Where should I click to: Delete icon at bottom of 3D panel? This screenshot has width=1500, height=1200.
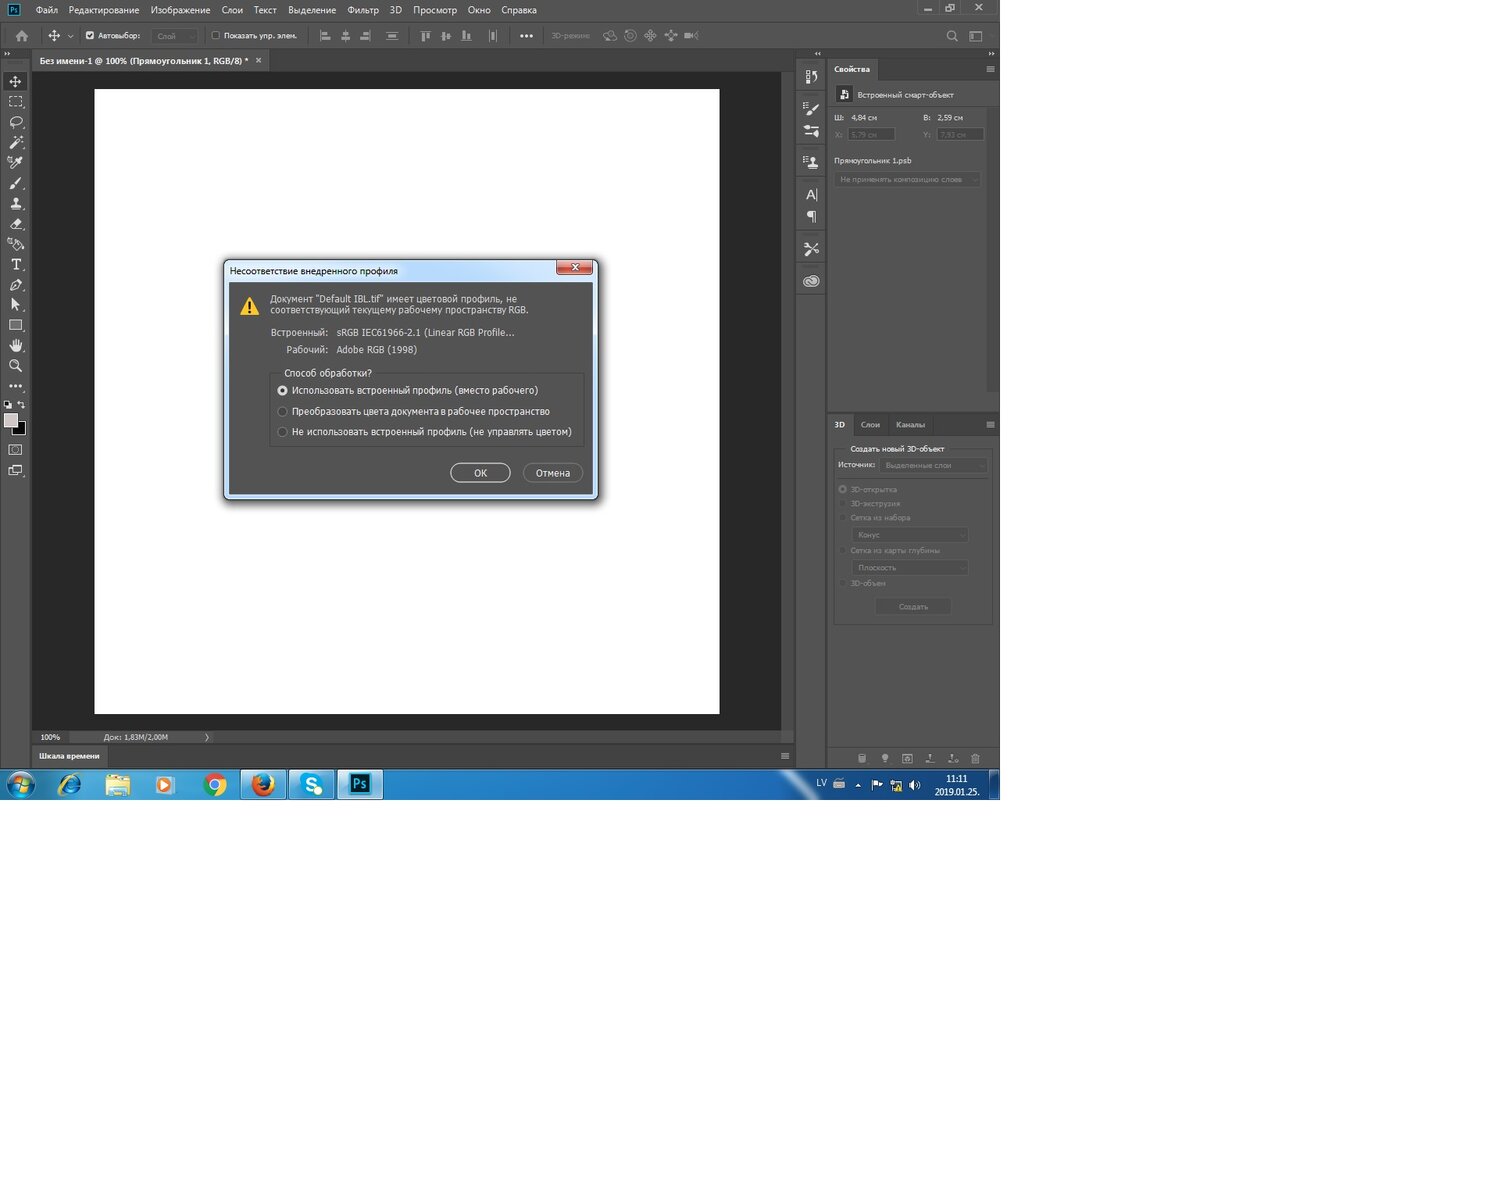(976, 759)
